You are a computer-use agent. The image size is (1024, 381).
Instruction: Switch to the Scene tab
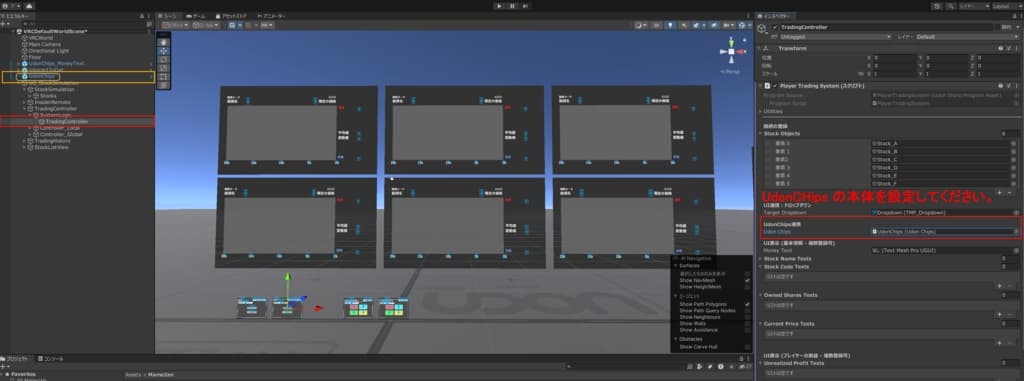point(167,16)
